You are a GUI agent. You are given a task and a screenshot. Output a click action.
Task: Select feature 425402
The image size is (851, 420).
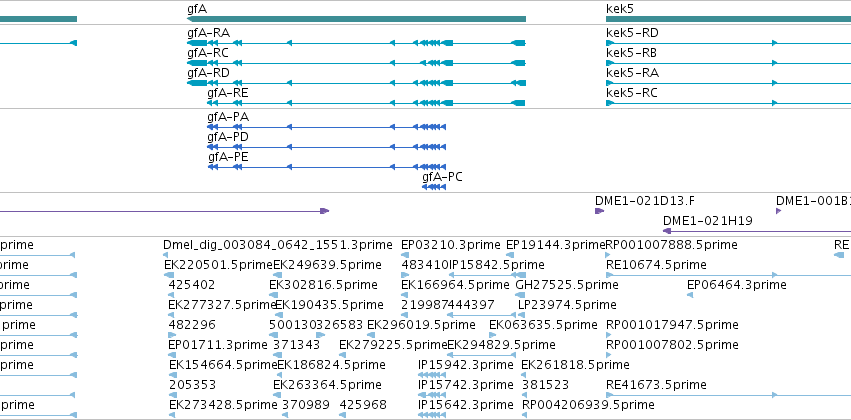(192, 285)
